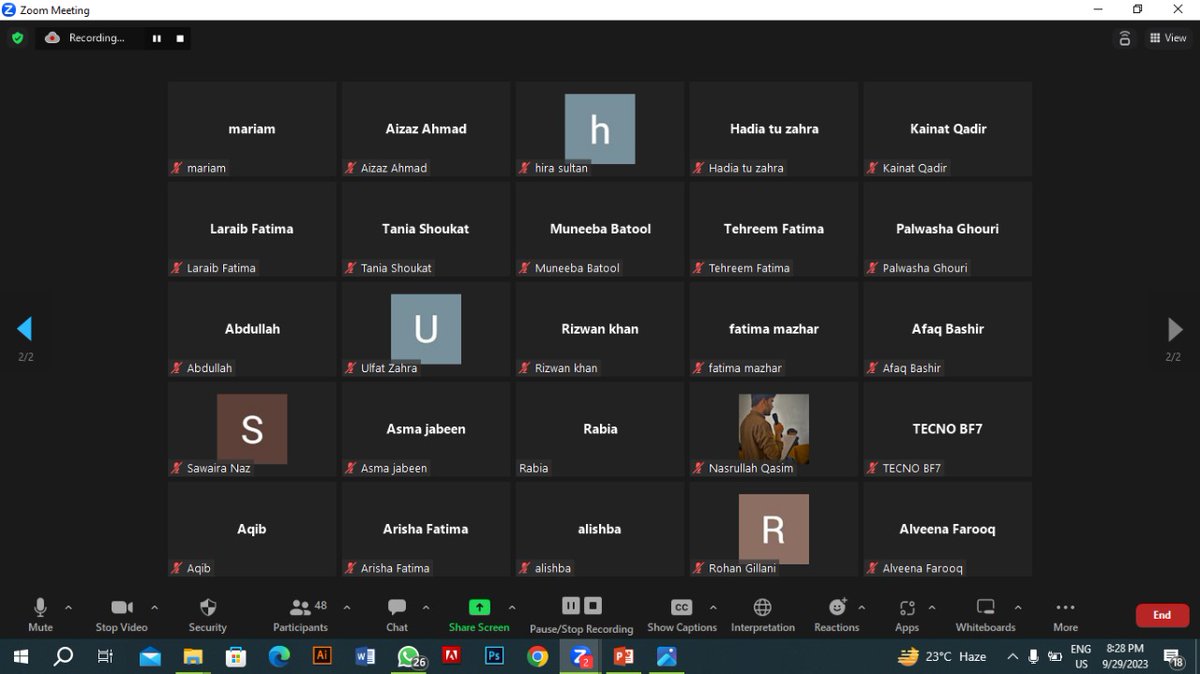Expand the caret beside Whiteboards

[x=1018, y=607]
